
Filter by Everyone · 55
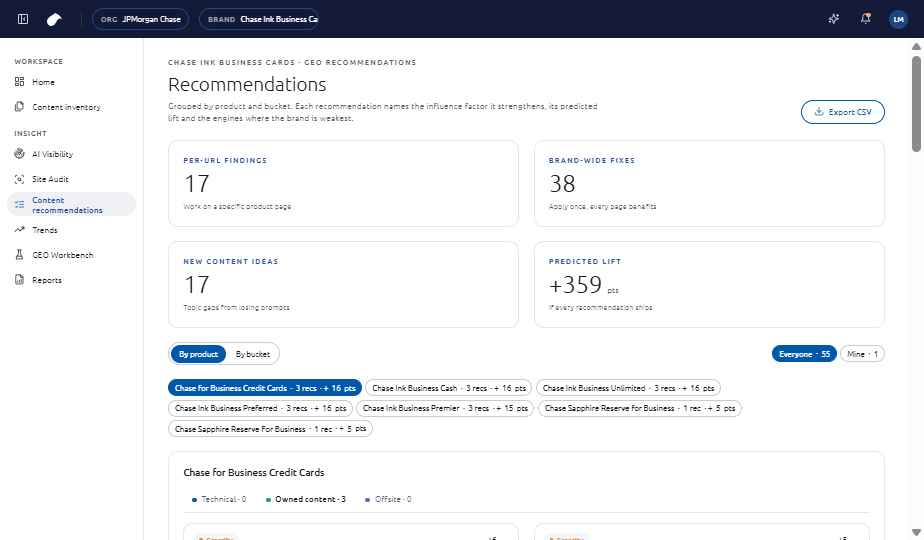coord(804,354)
